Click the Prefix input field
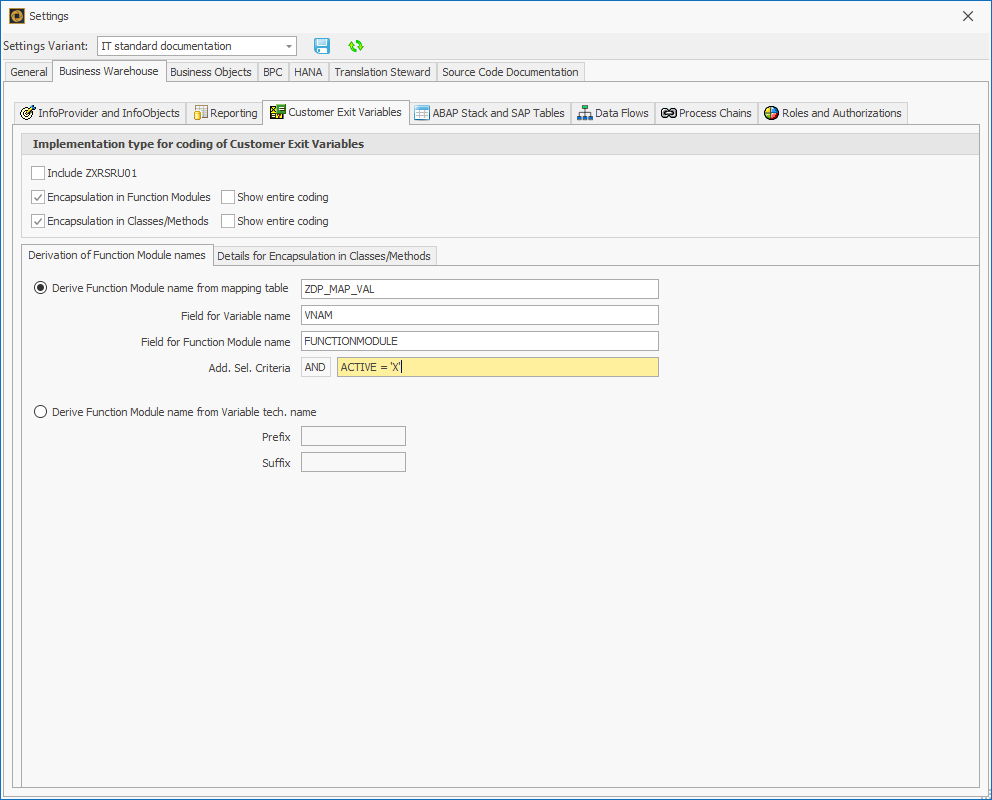The image size is (992, 800). click(352, 436)
